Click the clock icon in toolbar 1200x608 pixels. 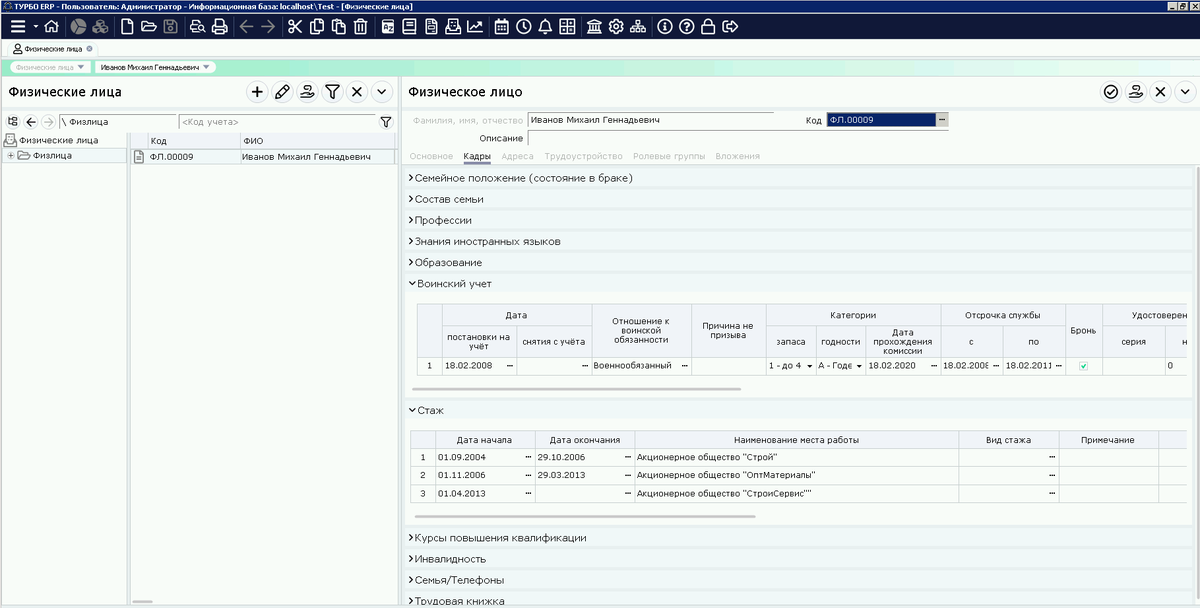pos(524,26)
